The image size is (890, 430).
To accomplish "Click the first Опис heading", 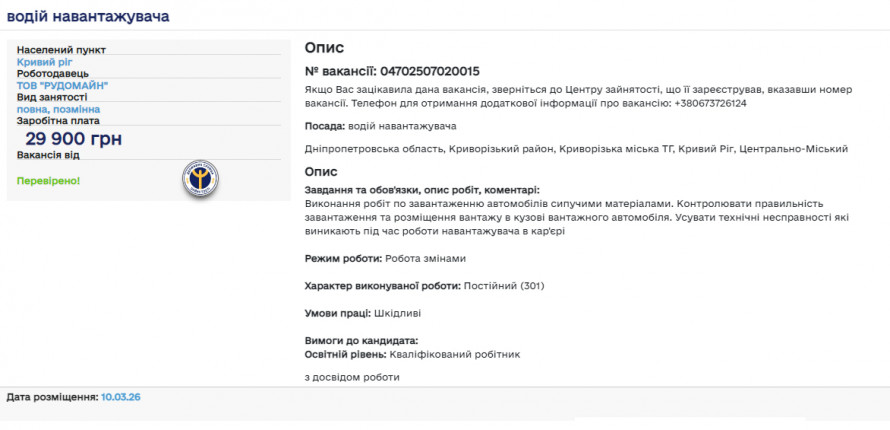I will click(324, 48).
